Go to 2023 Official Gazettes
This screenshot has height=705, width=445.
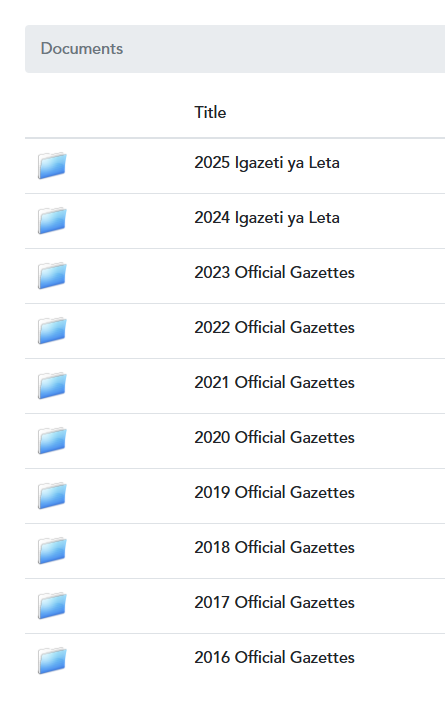coord(274,272)
